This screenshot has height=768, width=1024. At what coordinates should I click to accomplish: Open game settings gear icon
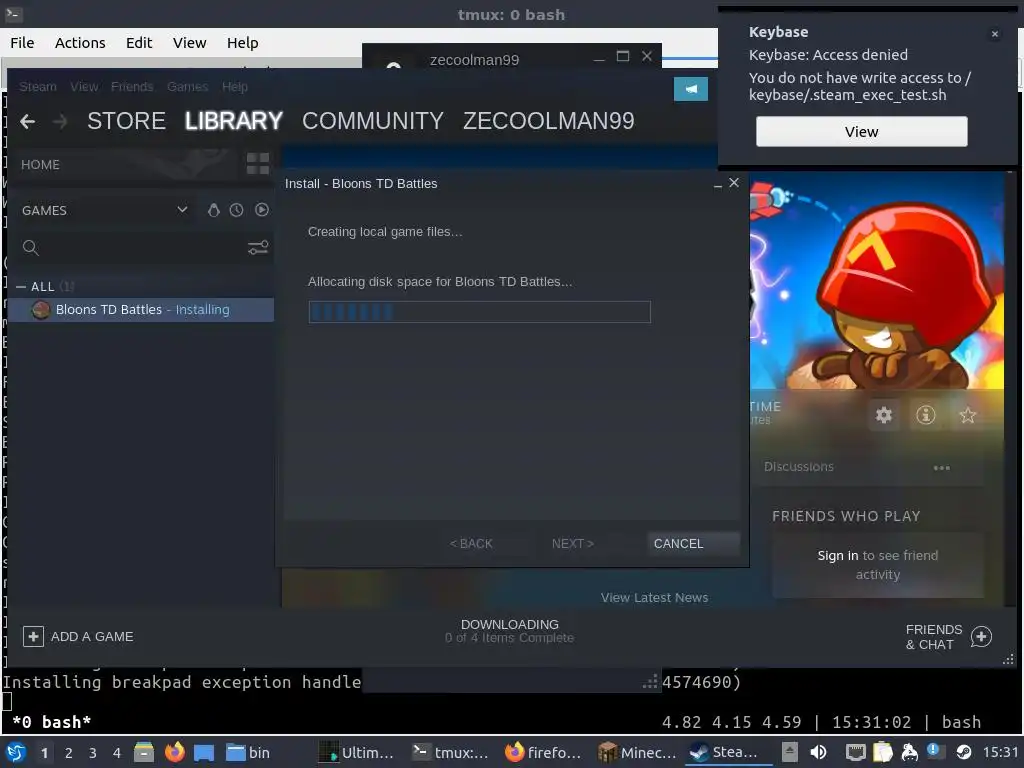pos(884,415)
